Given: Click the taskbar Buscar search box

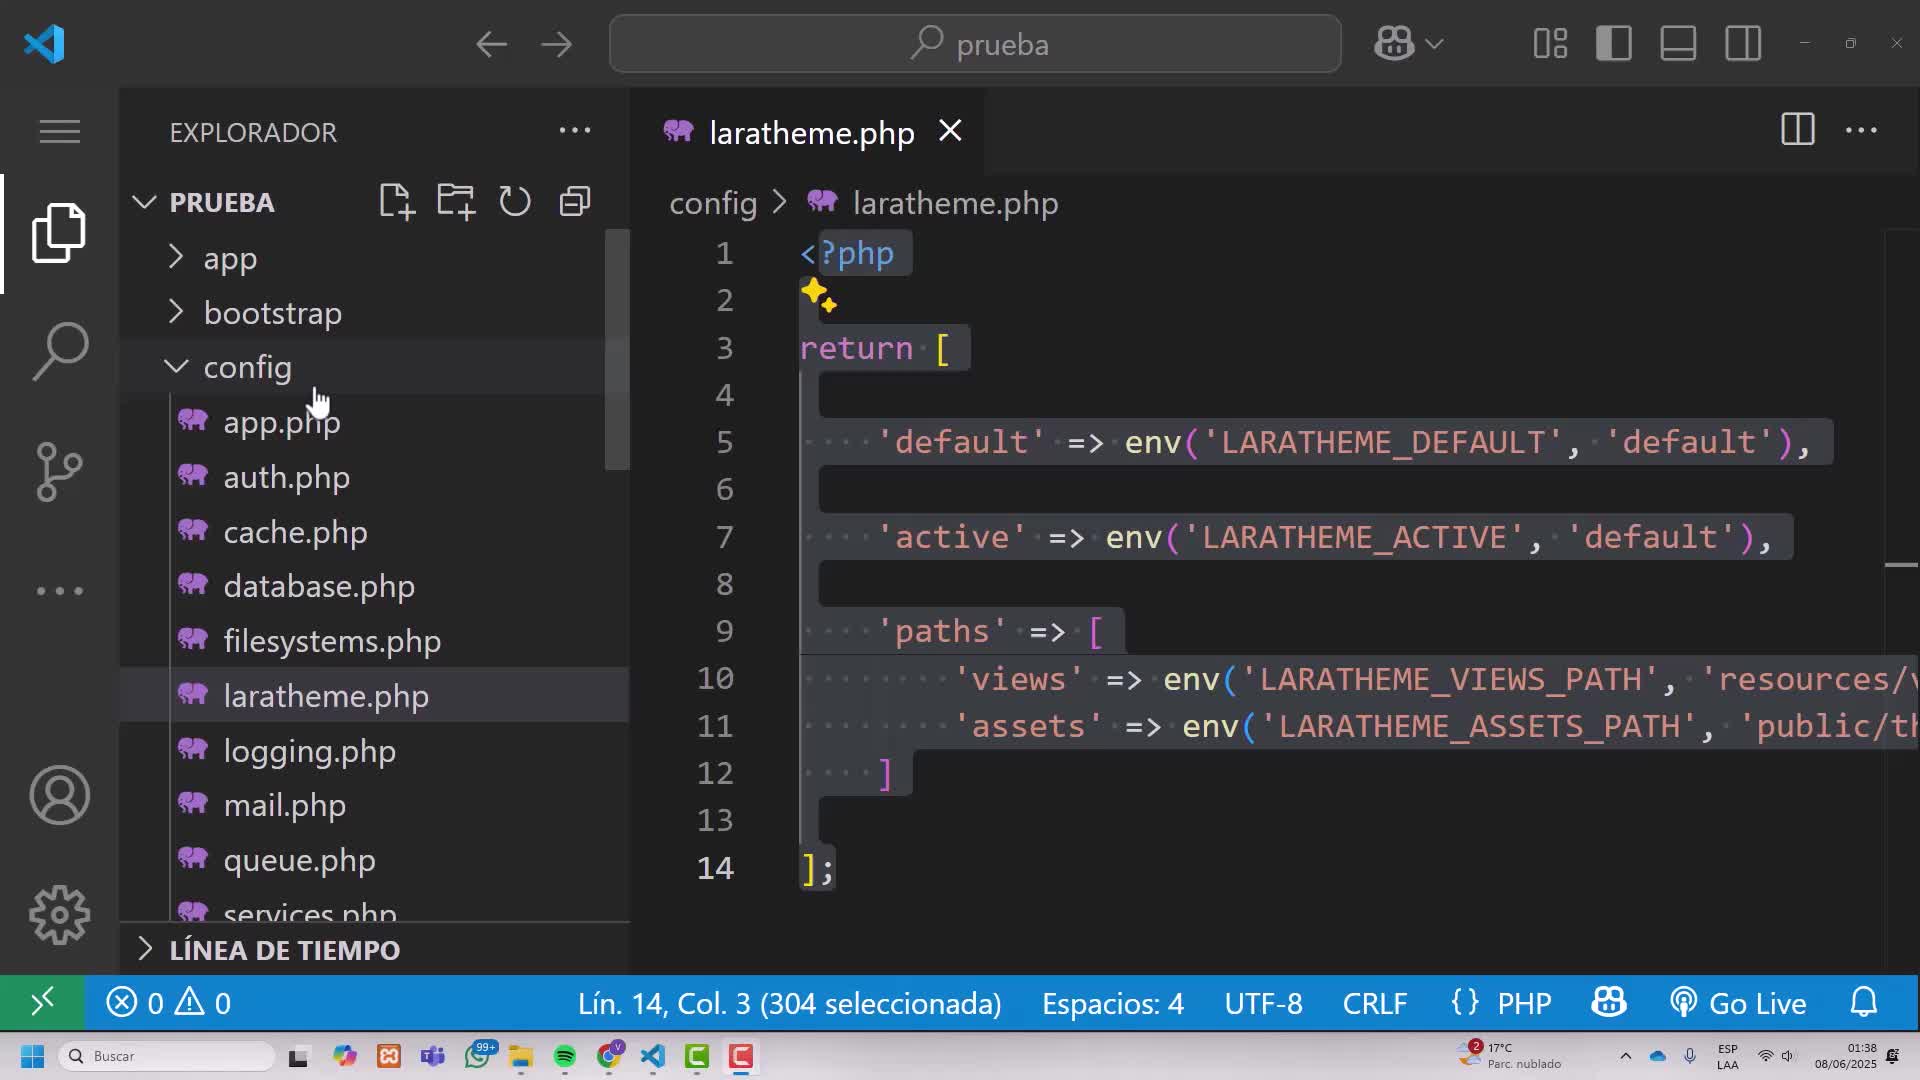Looking at the screenshot, I should 167,1056.
